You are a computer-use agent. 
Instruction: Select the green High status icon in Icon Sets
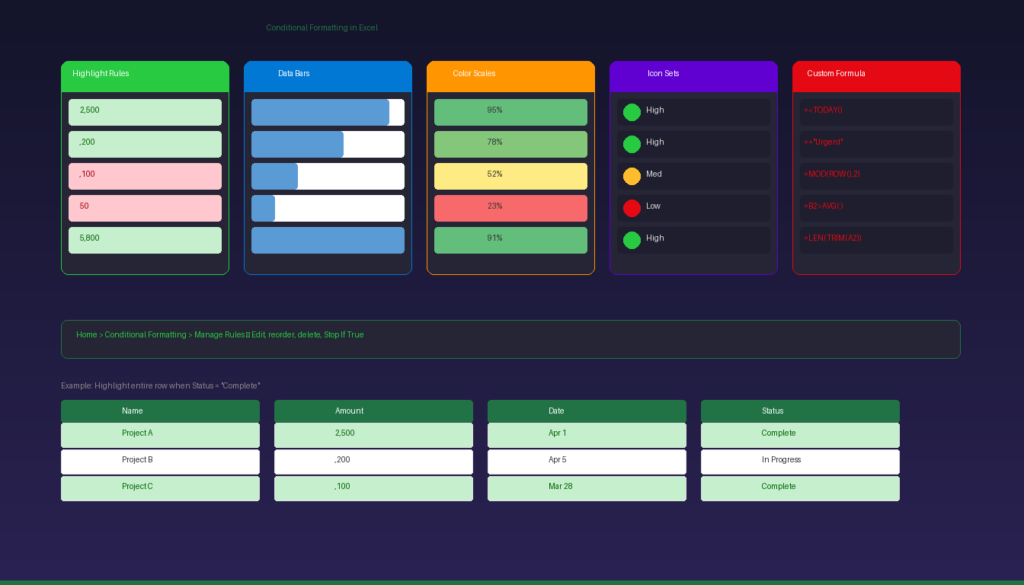[631, 111]
